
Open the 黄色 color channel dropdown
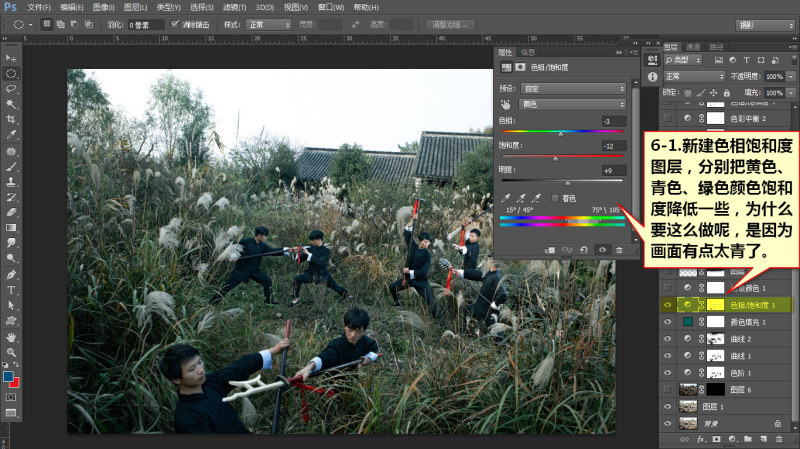pyautogui.click(x=573, y=104)
